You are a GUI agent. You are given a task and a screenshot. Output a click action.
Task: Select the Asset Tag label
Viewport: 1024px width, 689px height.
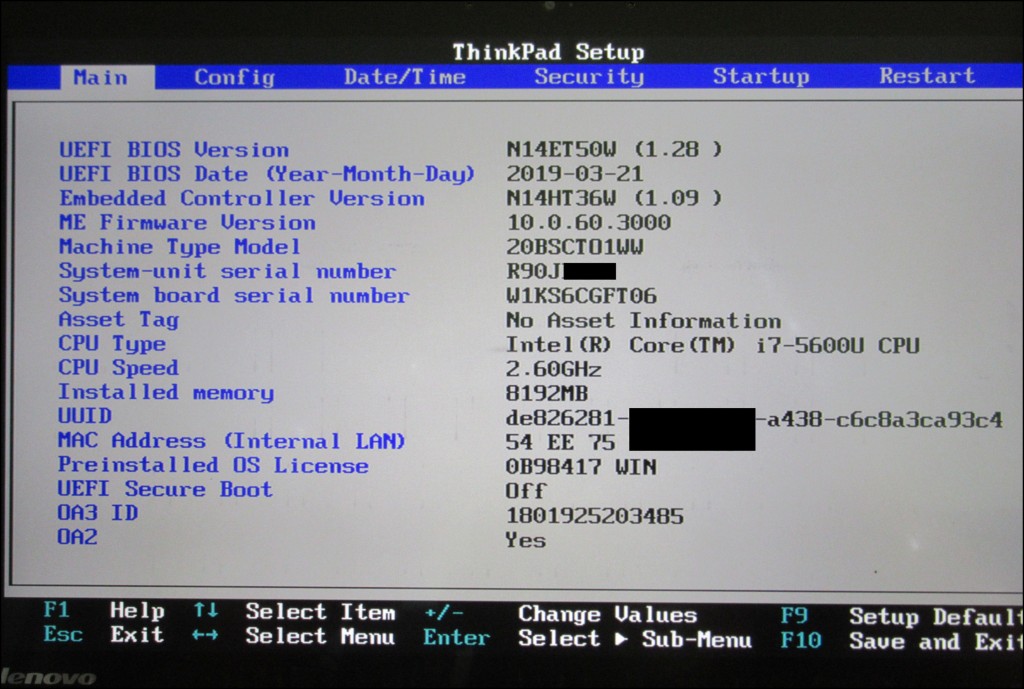[118, 319]
